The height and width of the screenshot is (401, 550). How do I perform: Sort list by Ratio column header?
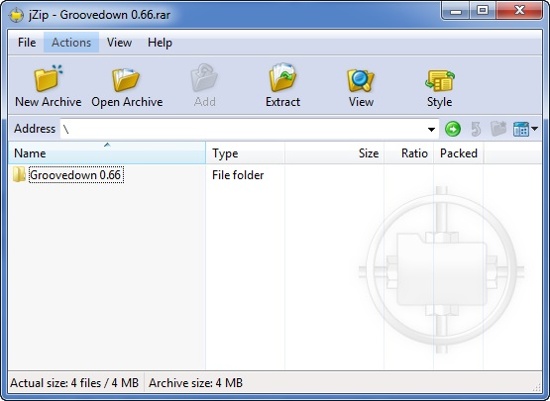tap(409, 153)
